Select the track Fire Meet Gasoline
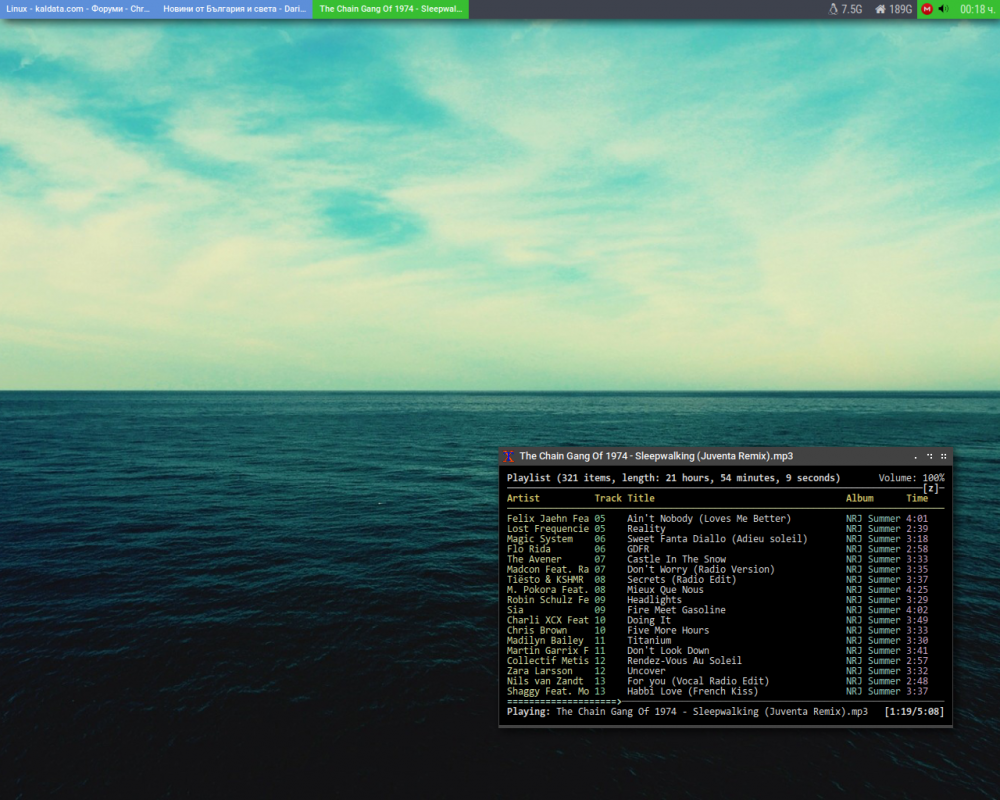1000x800 pixels. click(x=676, y=611)
